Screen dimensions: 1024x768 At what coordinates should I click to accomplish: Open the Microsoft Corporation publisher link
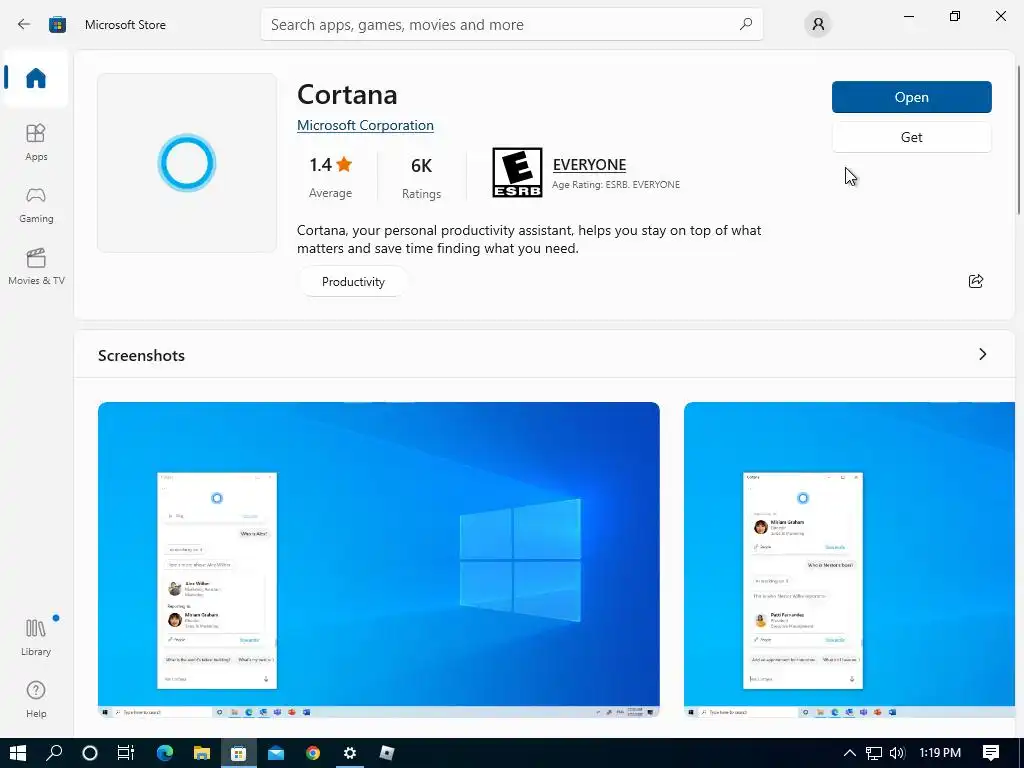click(x=365, y=125)
